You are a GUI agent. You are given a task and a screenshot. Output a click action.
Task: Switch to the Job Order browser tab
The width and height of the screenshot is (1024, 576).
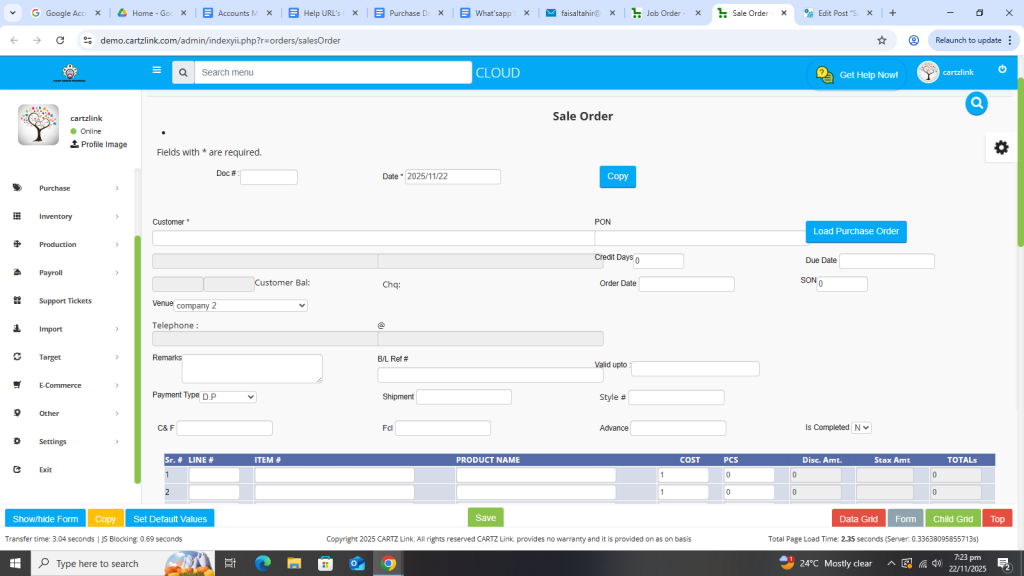tap(665, 13)
